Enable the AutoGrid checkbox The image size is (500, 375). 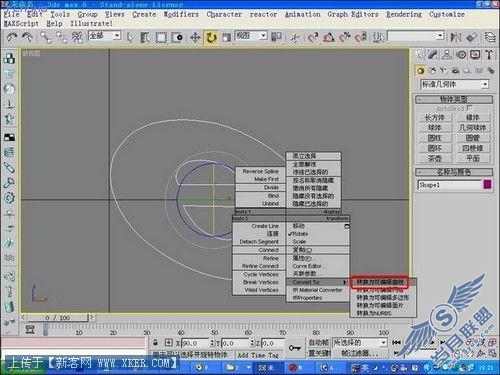coord(469,108)
